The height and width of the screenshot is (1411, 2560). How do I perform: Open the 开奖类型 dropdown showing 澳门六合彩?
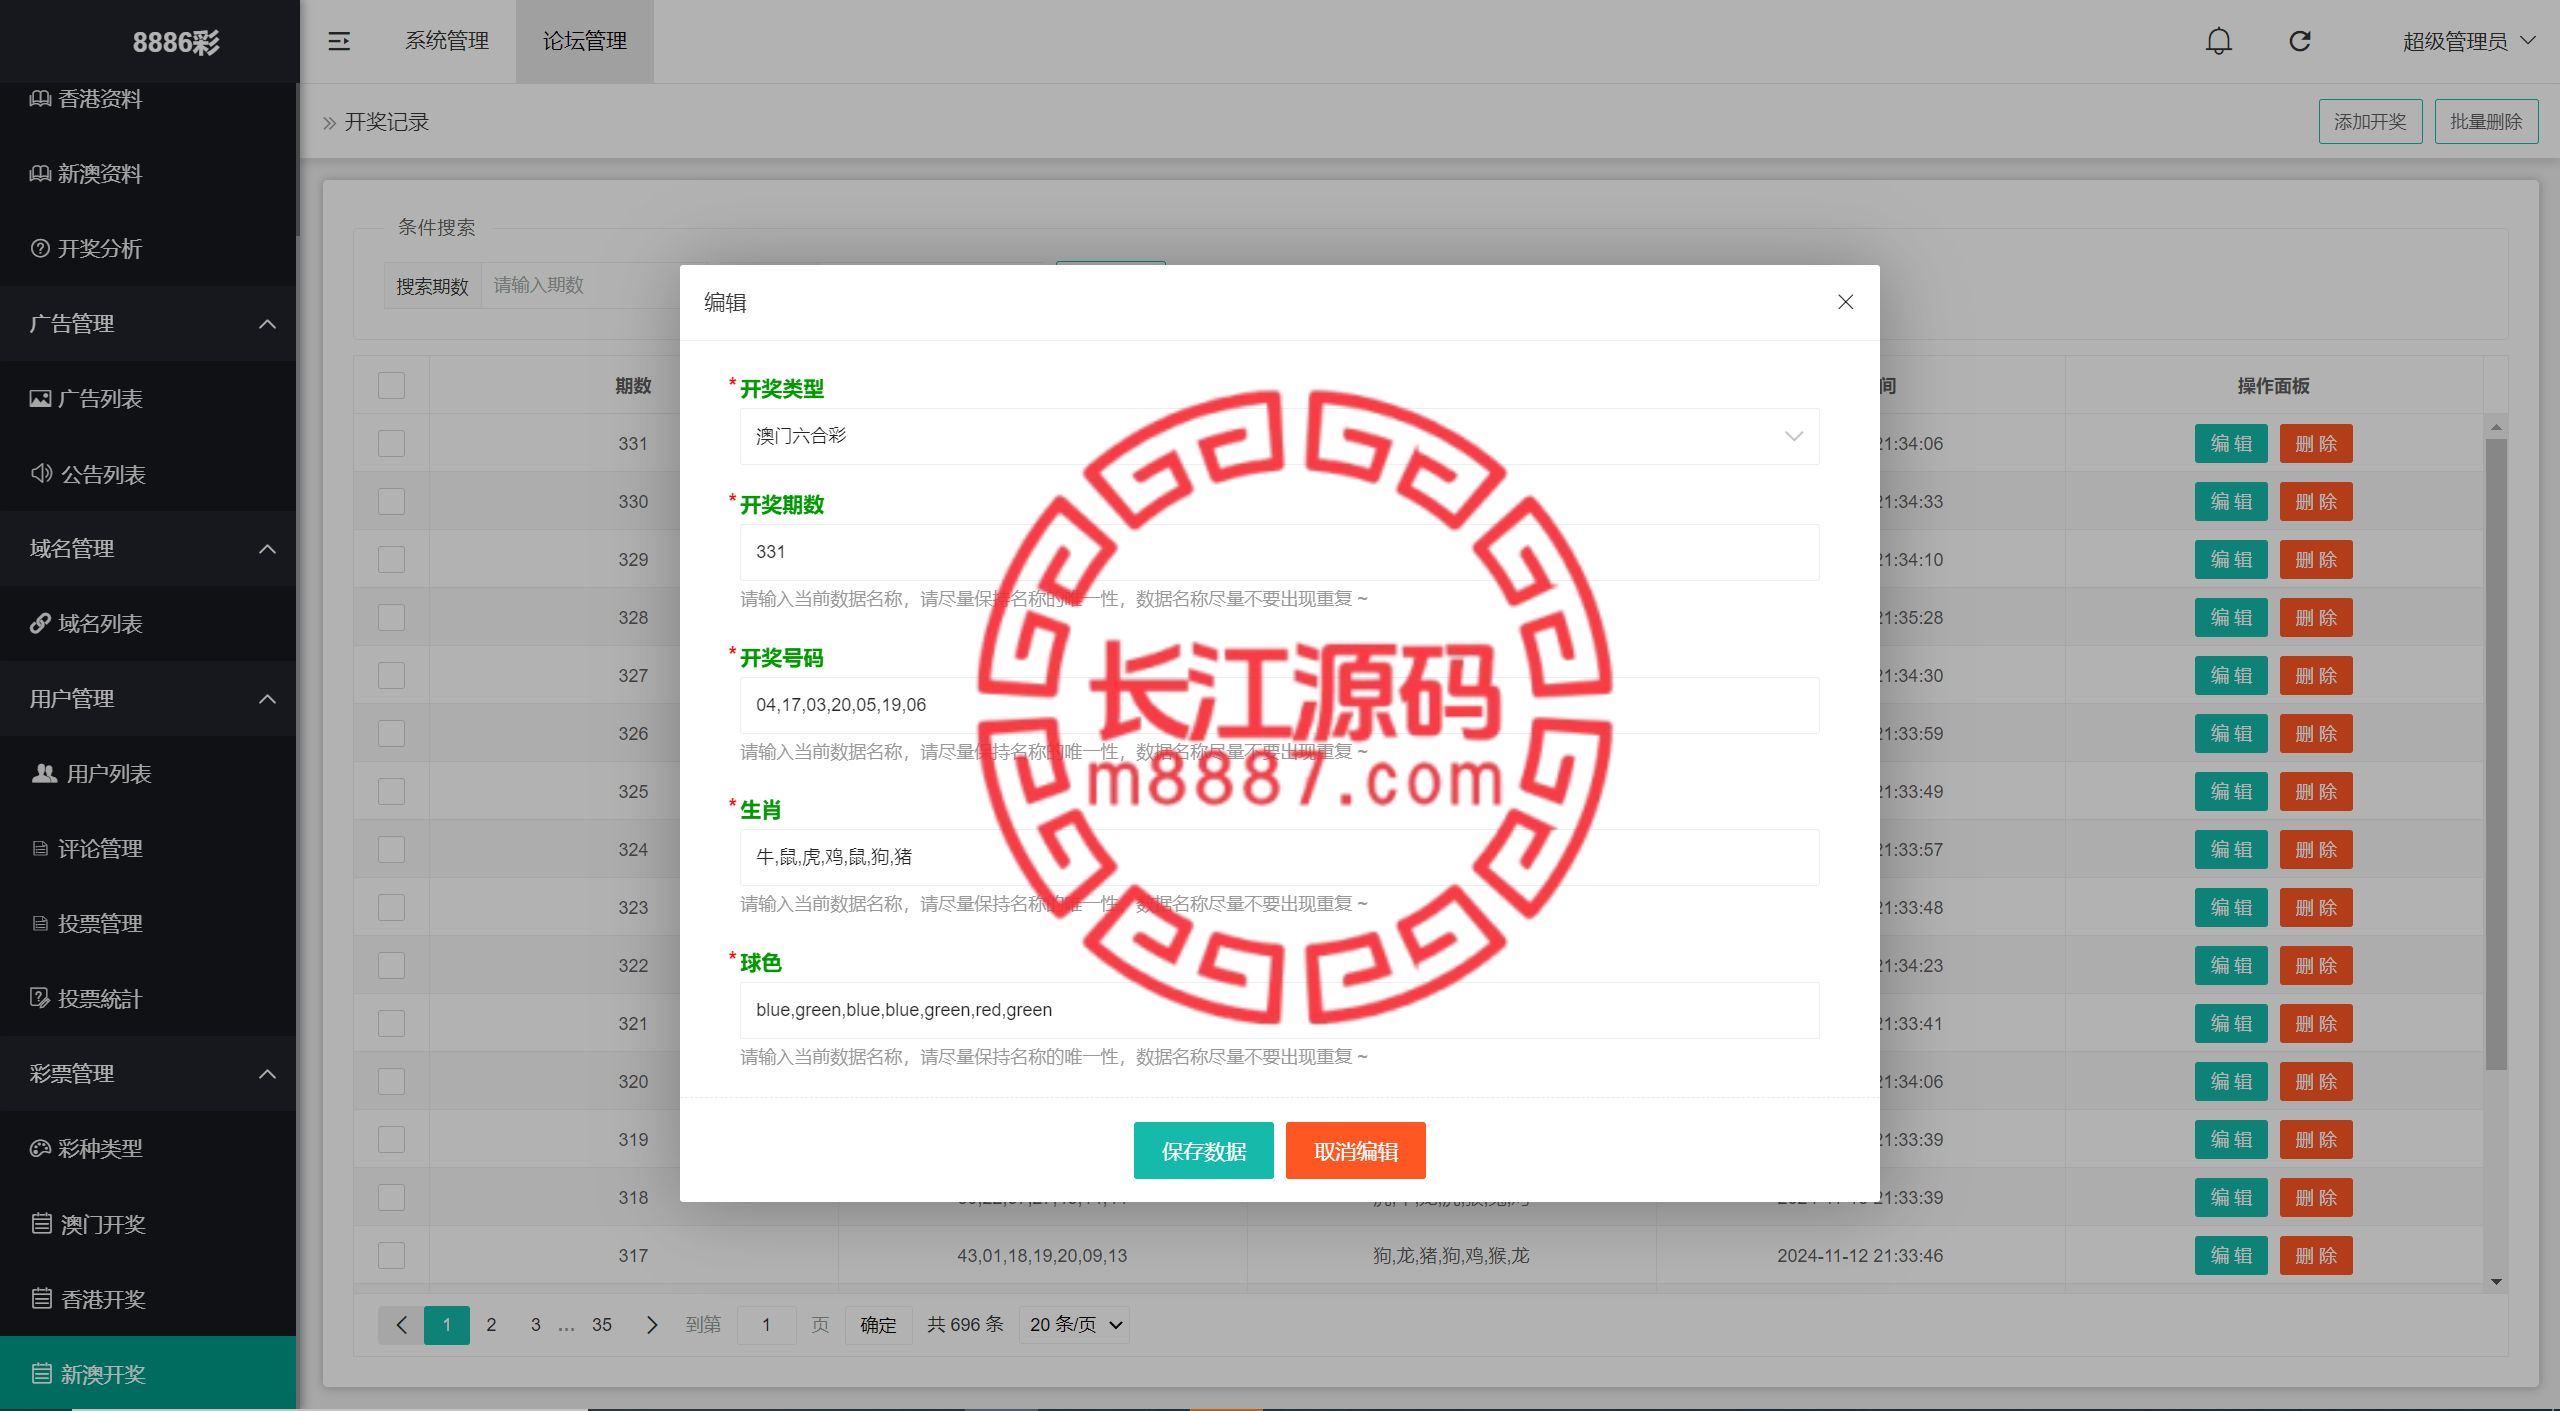[1279, 436]
